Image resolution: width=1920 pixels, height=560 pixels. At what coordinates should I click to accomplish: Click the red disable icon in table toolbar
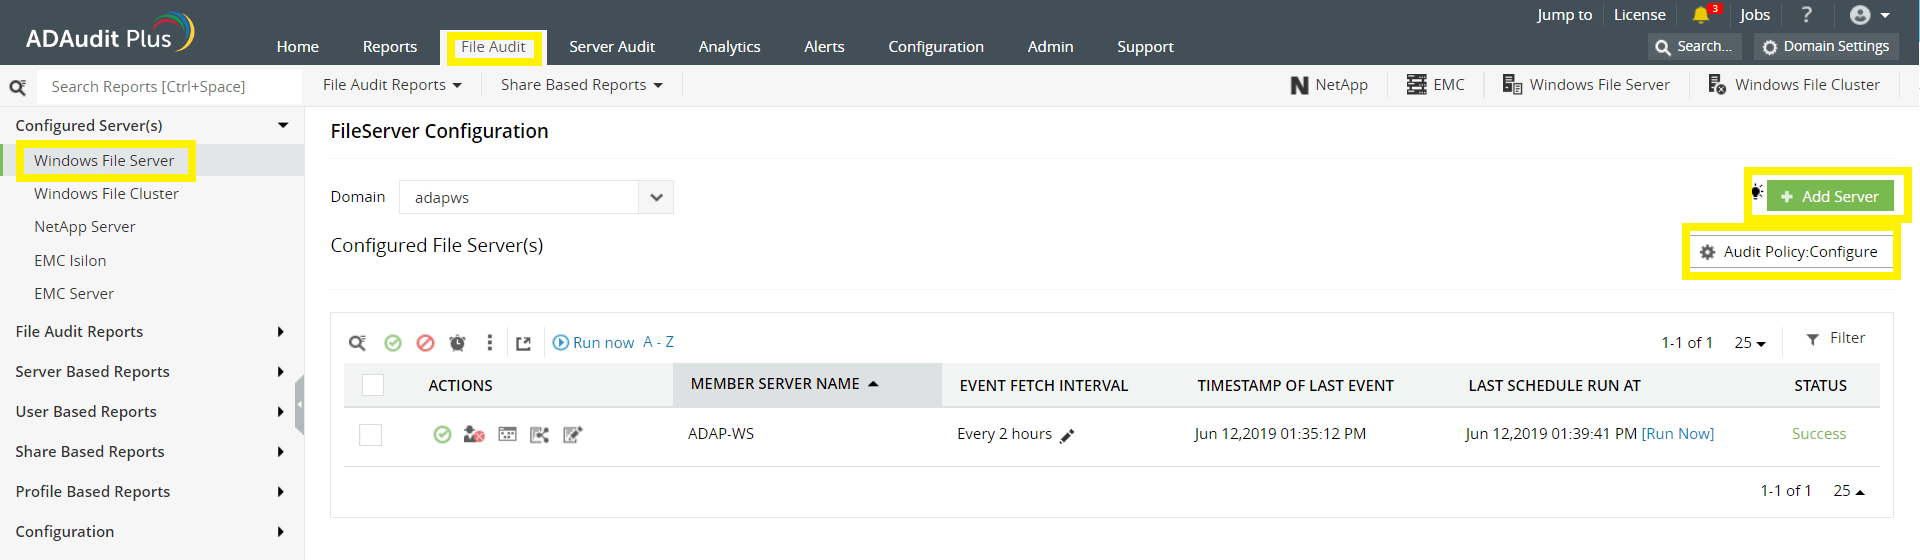pos(425,343)
